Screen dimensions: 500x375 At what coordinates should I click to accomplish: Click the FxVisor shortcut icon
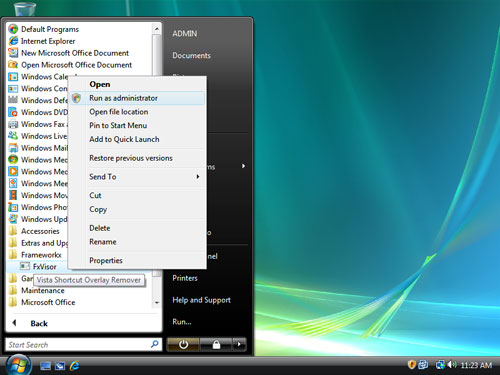click(x=25, y=266)
